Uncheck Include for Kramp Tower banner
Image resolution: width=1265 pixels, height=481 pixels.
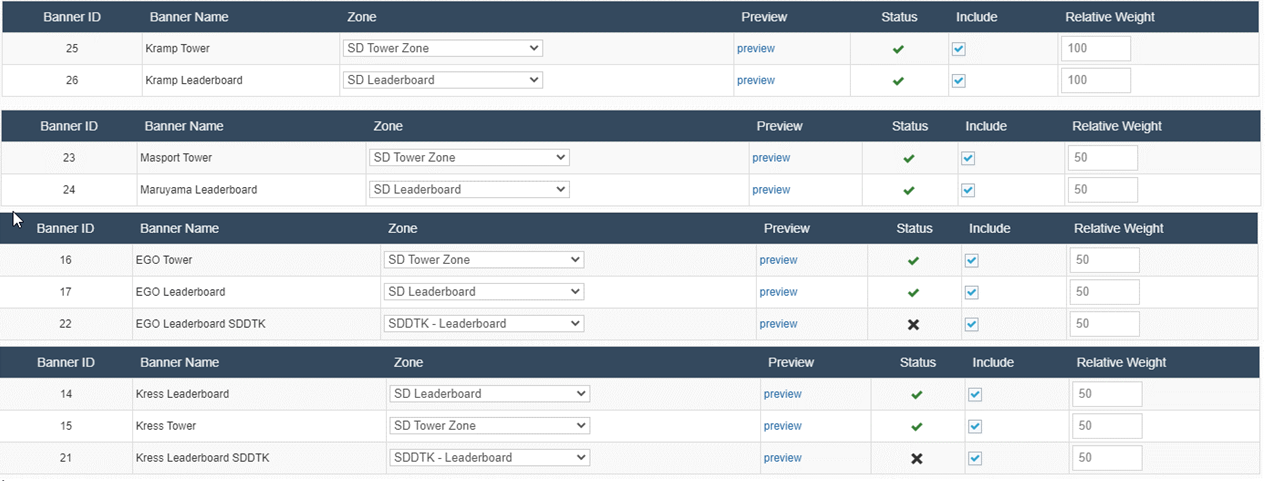[x=959, y=49]
